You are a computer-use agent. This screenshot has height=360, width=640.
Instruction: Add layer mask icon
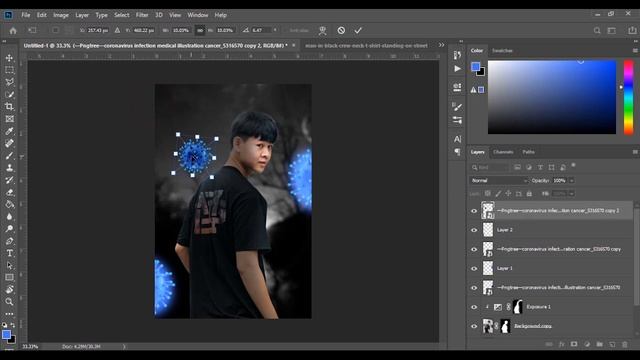[574, 344]
